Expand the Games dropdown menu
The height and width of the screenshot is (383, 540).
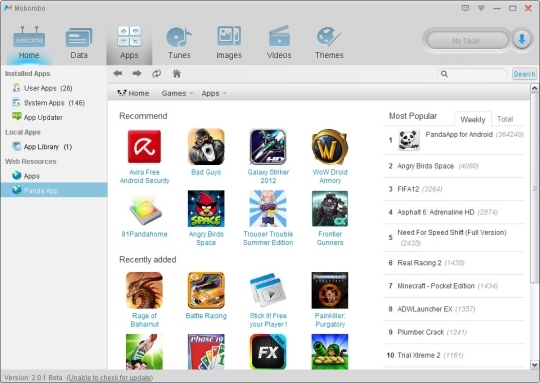coord(177,93)
